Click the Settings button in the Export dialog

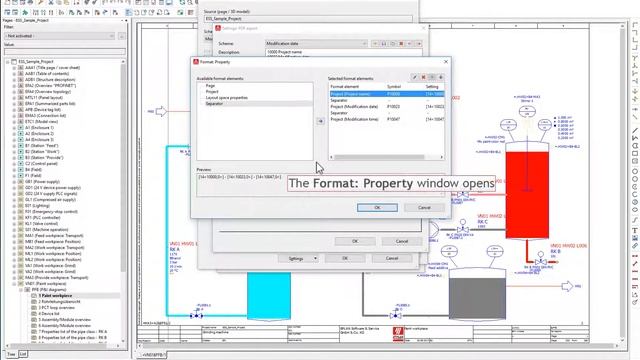[x=298, y=258]
